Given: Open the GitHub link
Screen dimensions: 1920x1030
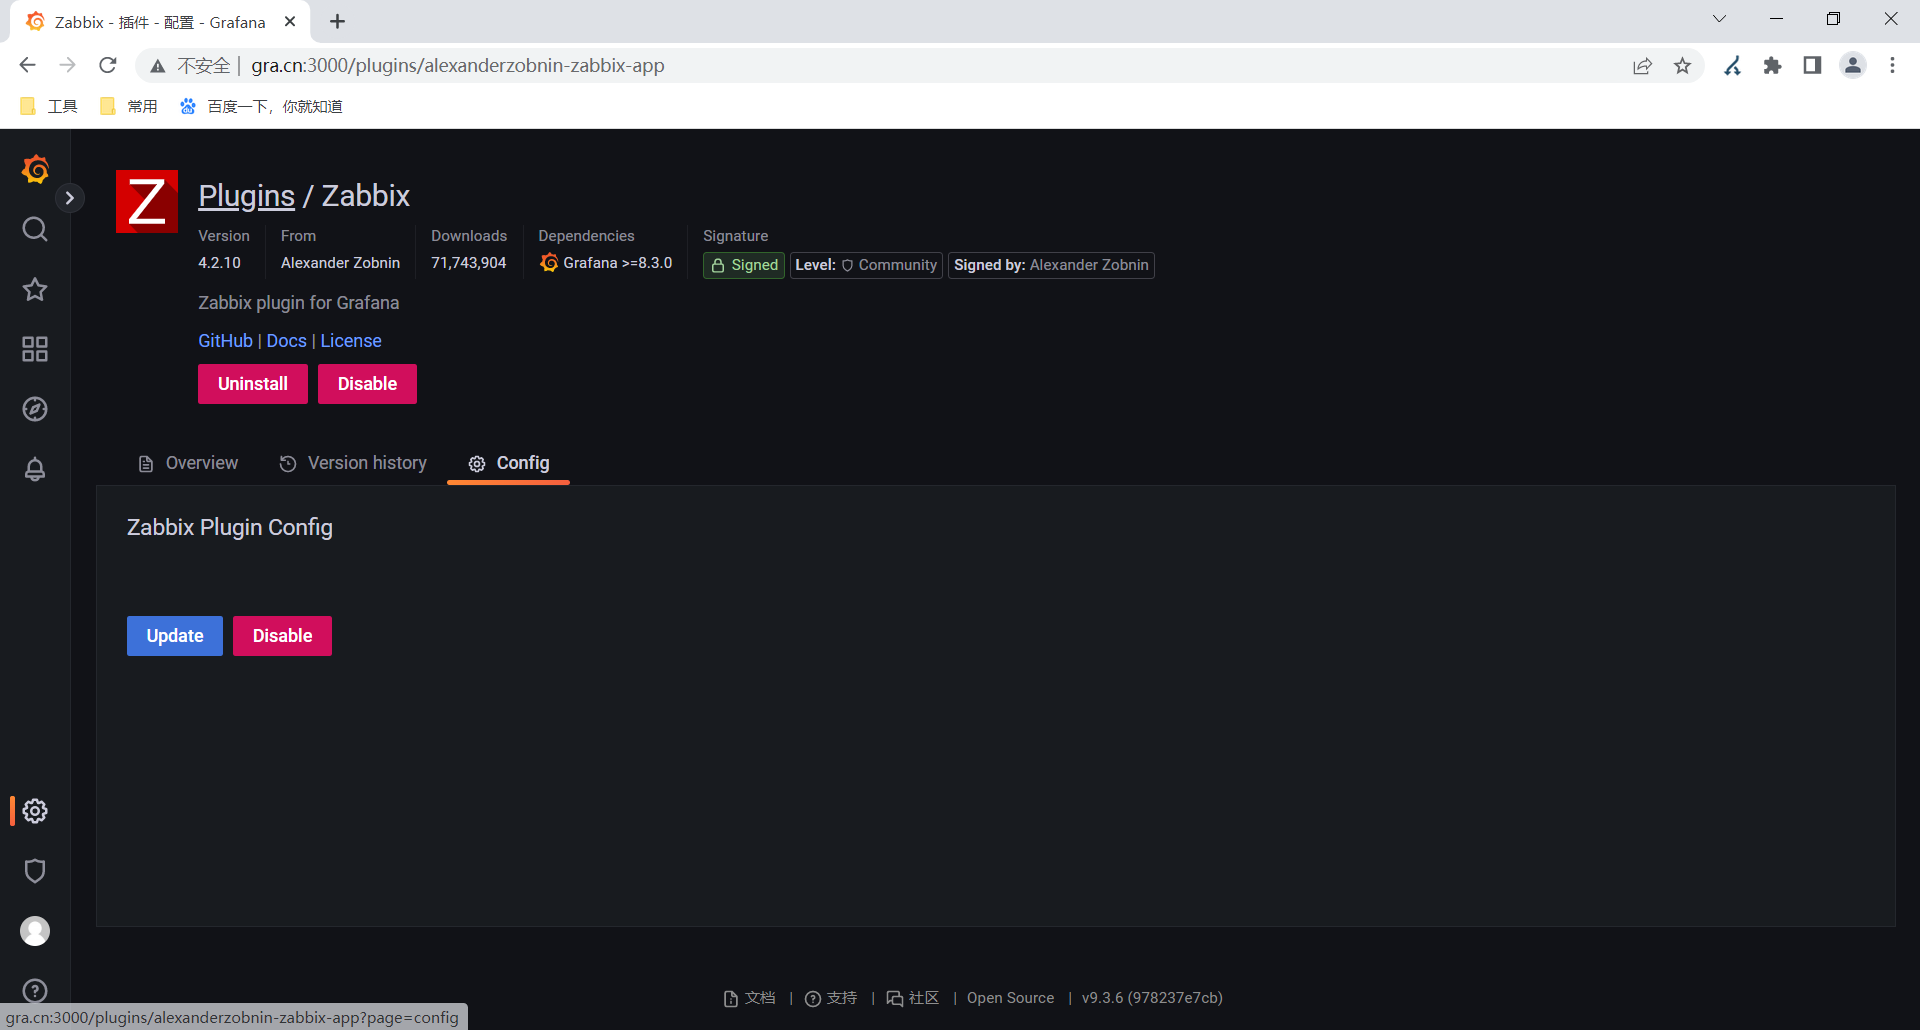Looking at the screenshot, I should point(225,341).
